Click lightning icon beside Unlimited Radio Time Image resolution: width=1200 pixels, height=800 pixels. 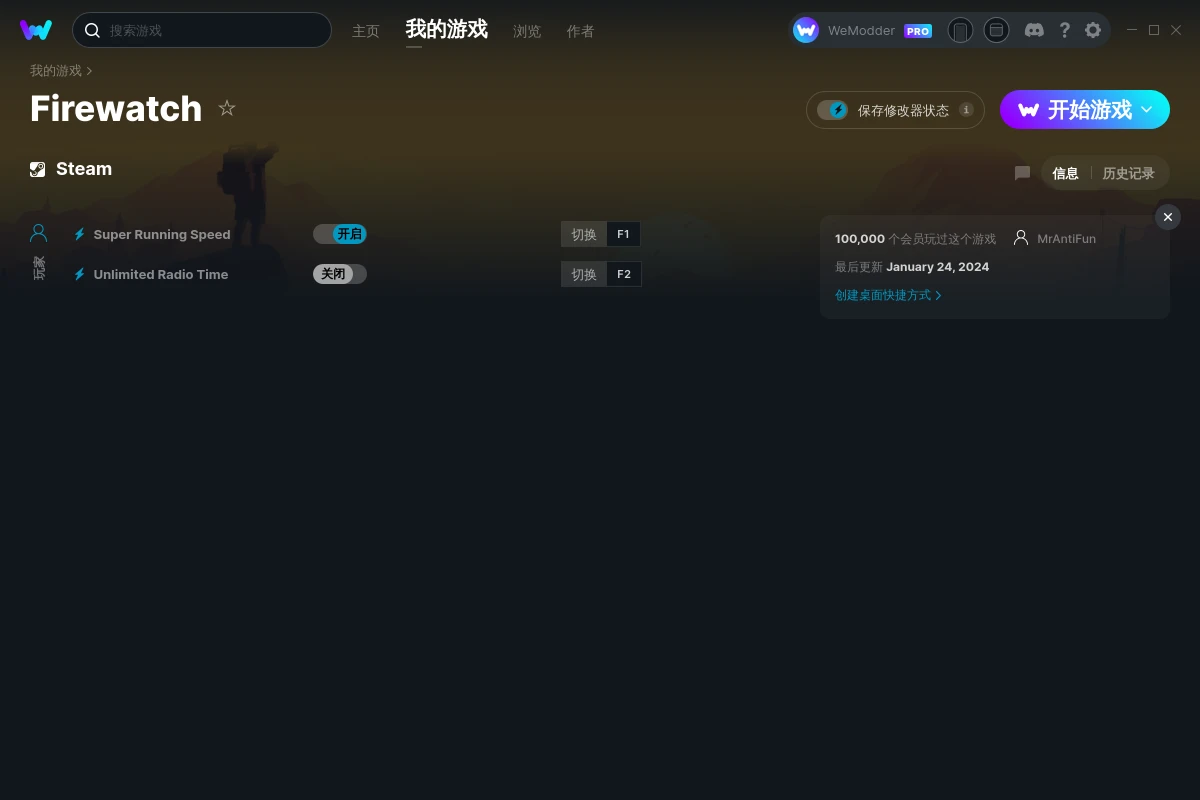coord(80,274)
